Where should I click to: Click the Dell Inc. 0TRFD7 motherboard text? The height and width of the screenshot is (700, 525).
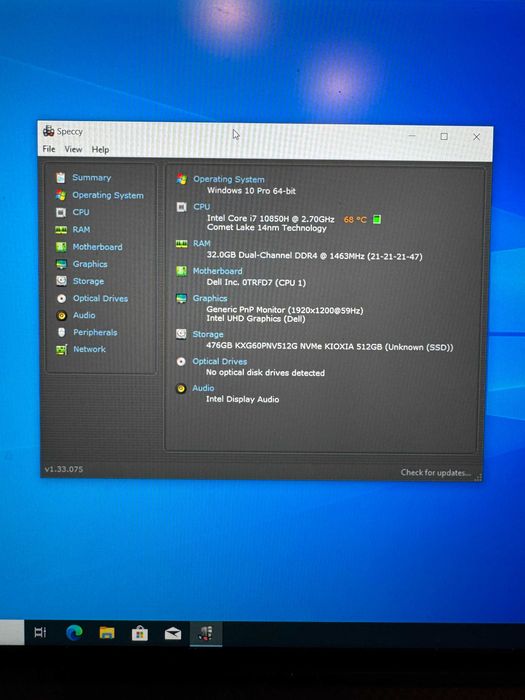256,283
